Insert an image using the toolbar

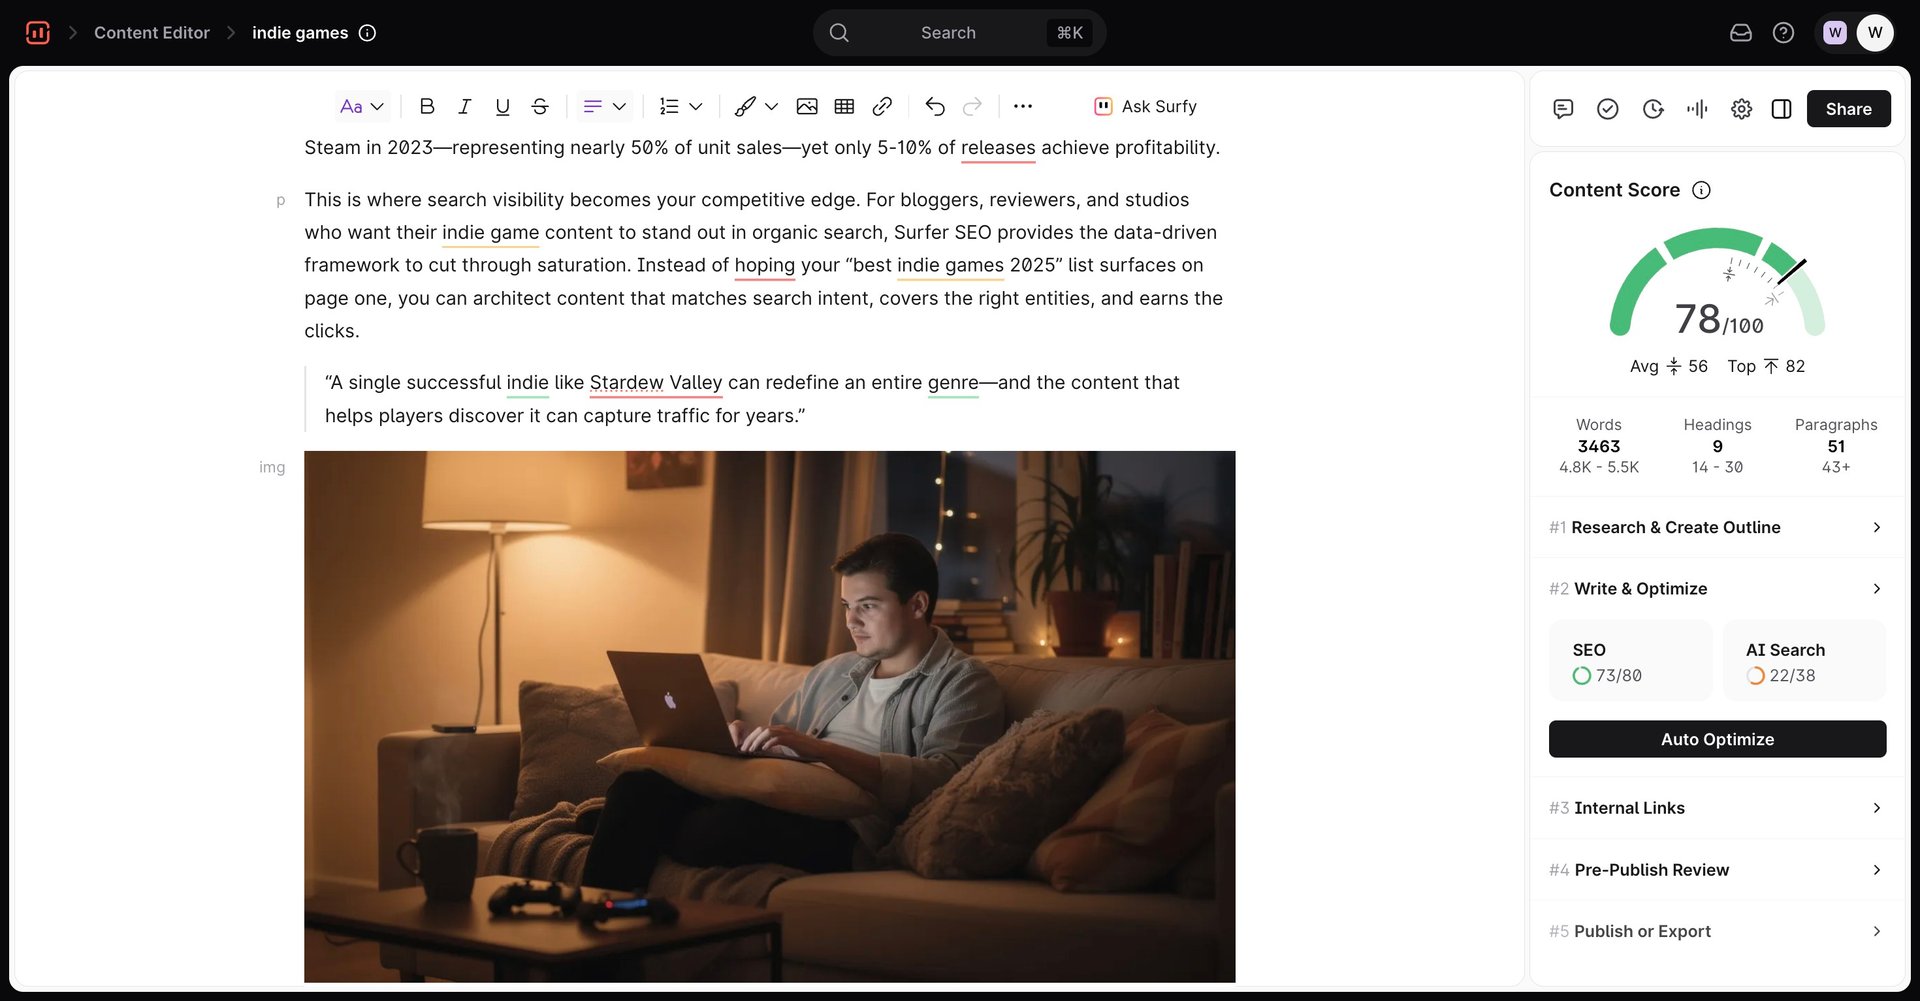tap(807, 106)
